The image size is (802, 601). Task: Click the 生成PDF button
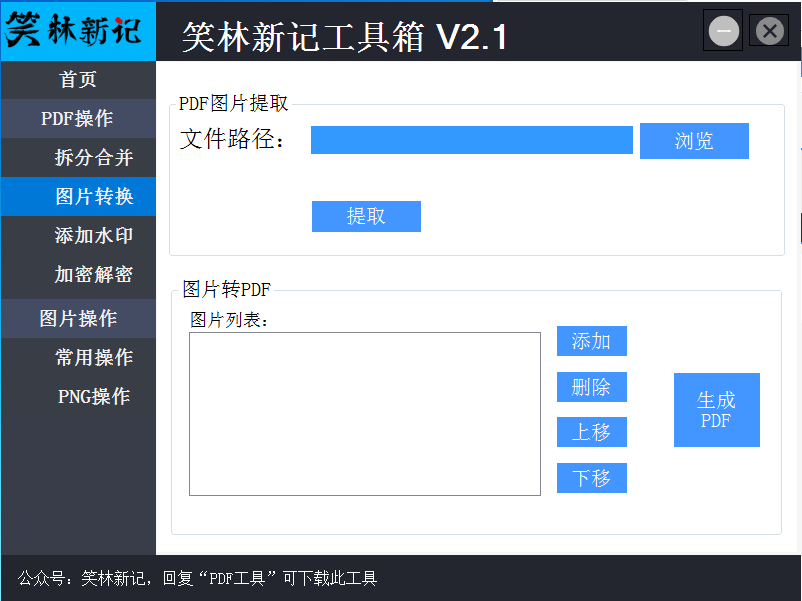click(x=717, y=410)
